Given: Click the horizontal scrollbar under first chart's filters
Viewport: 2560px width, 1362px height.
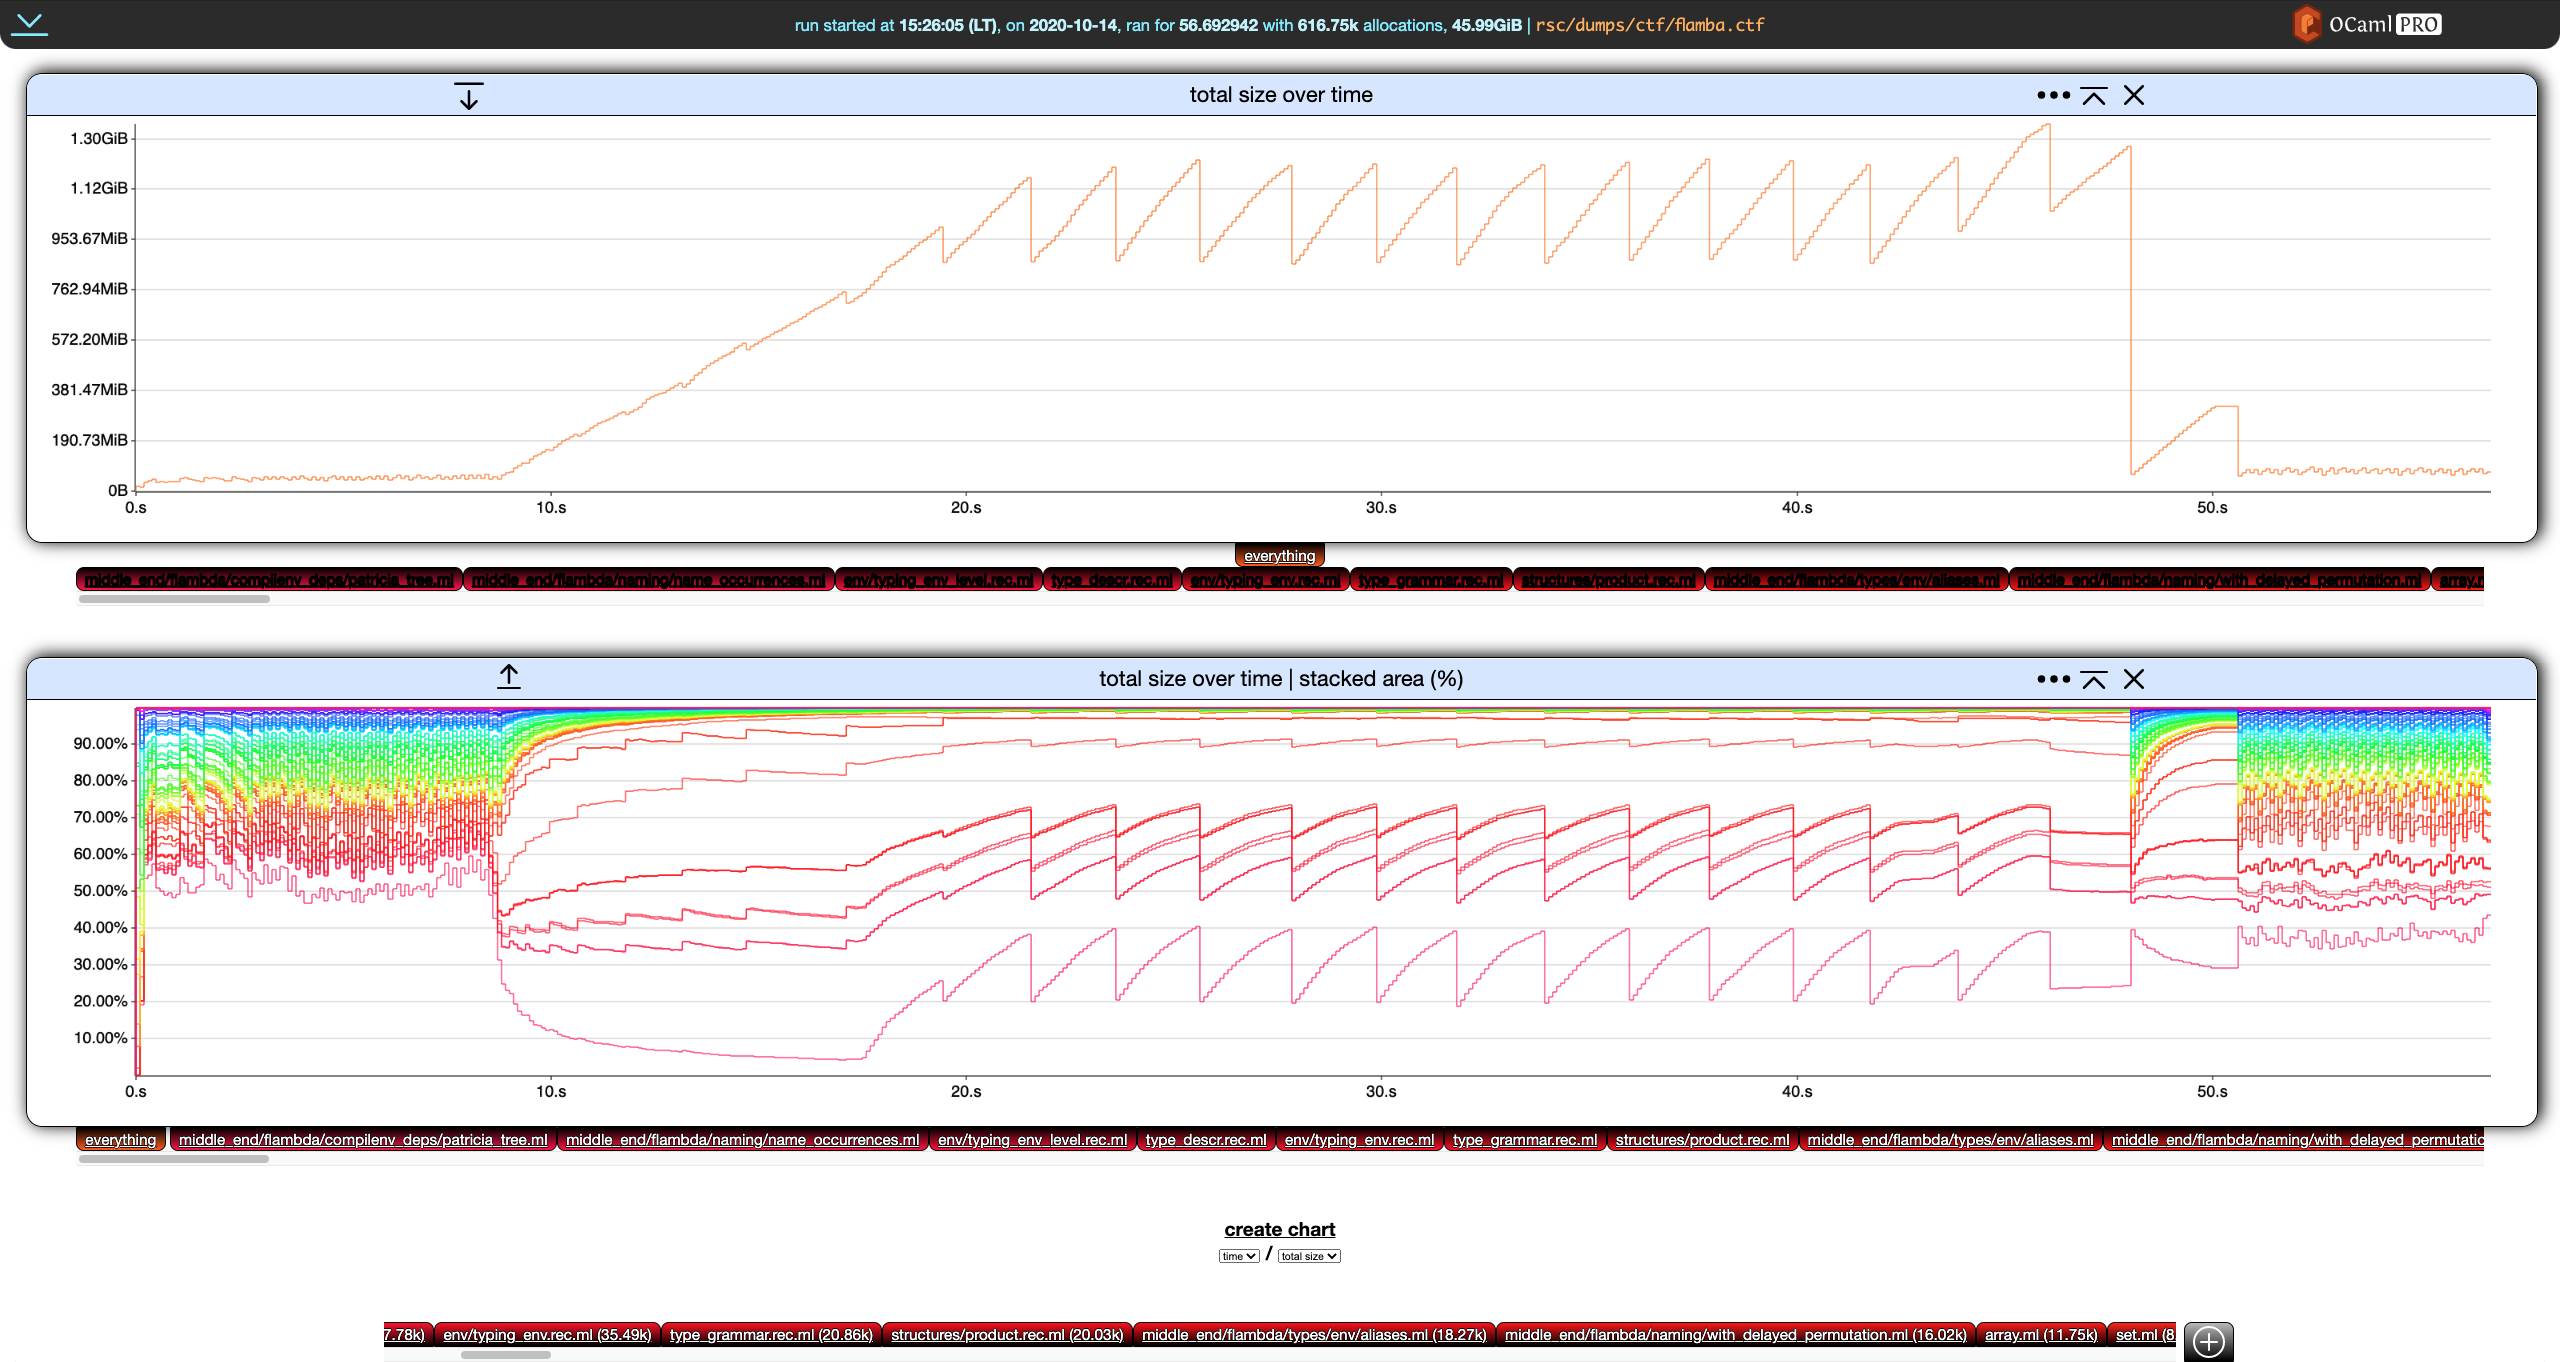Looking at the screenshot, I should [x=174, y=599].
